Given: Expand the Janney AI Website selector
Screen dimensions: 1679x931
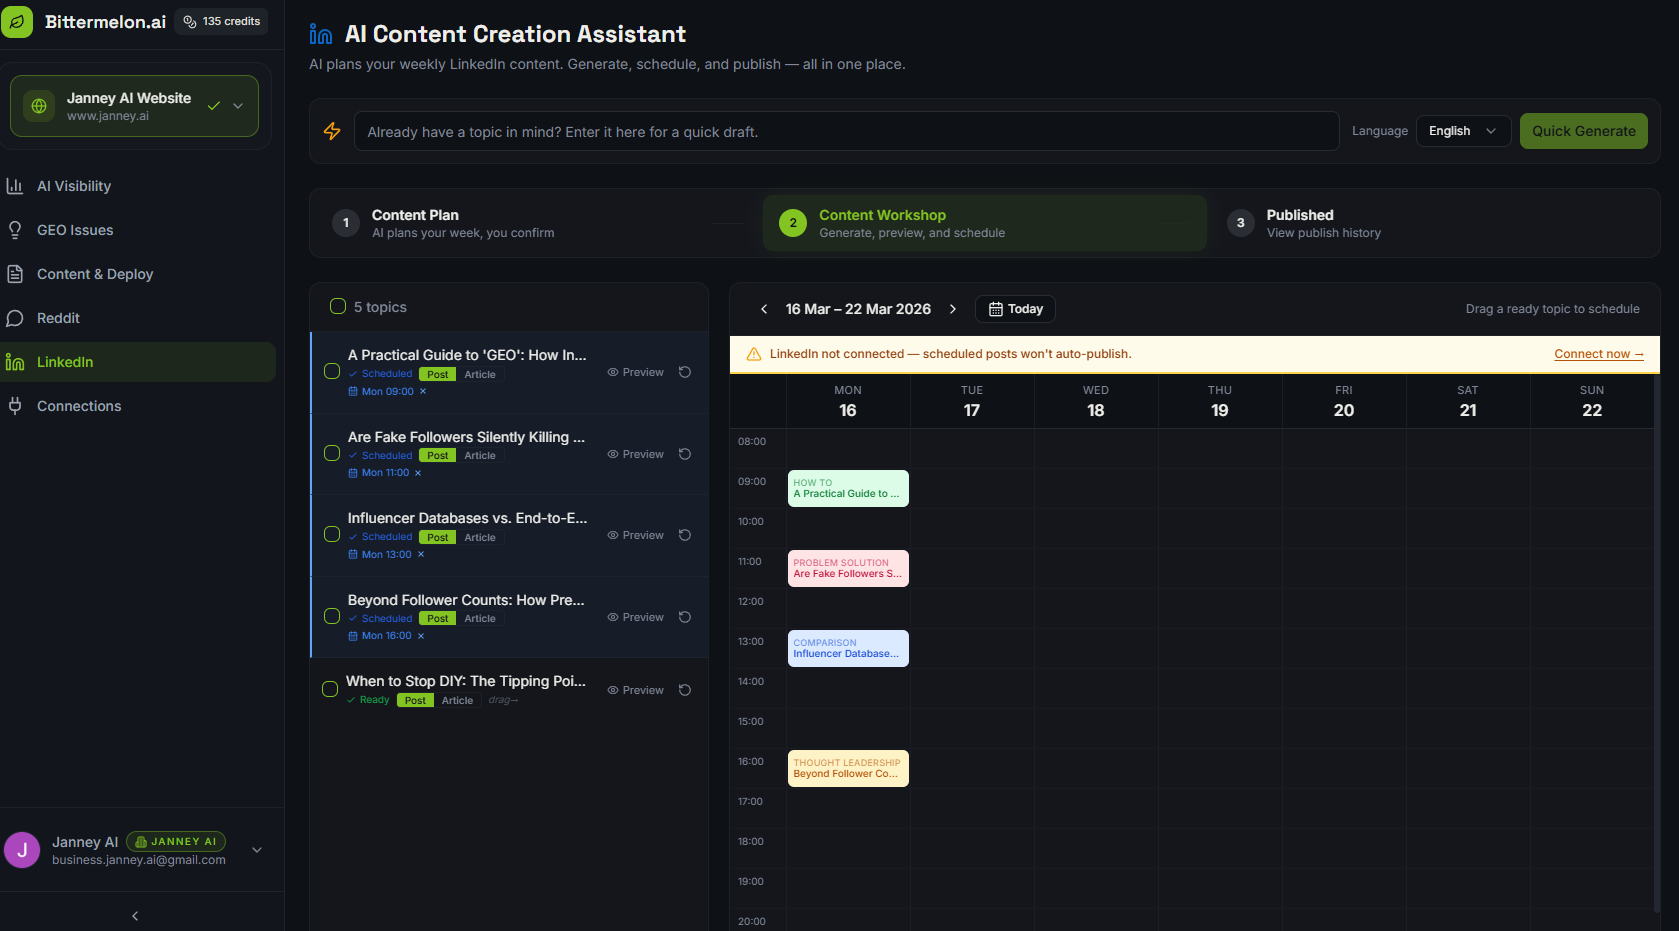Looking at the screenshot, I should coord(238,106).
